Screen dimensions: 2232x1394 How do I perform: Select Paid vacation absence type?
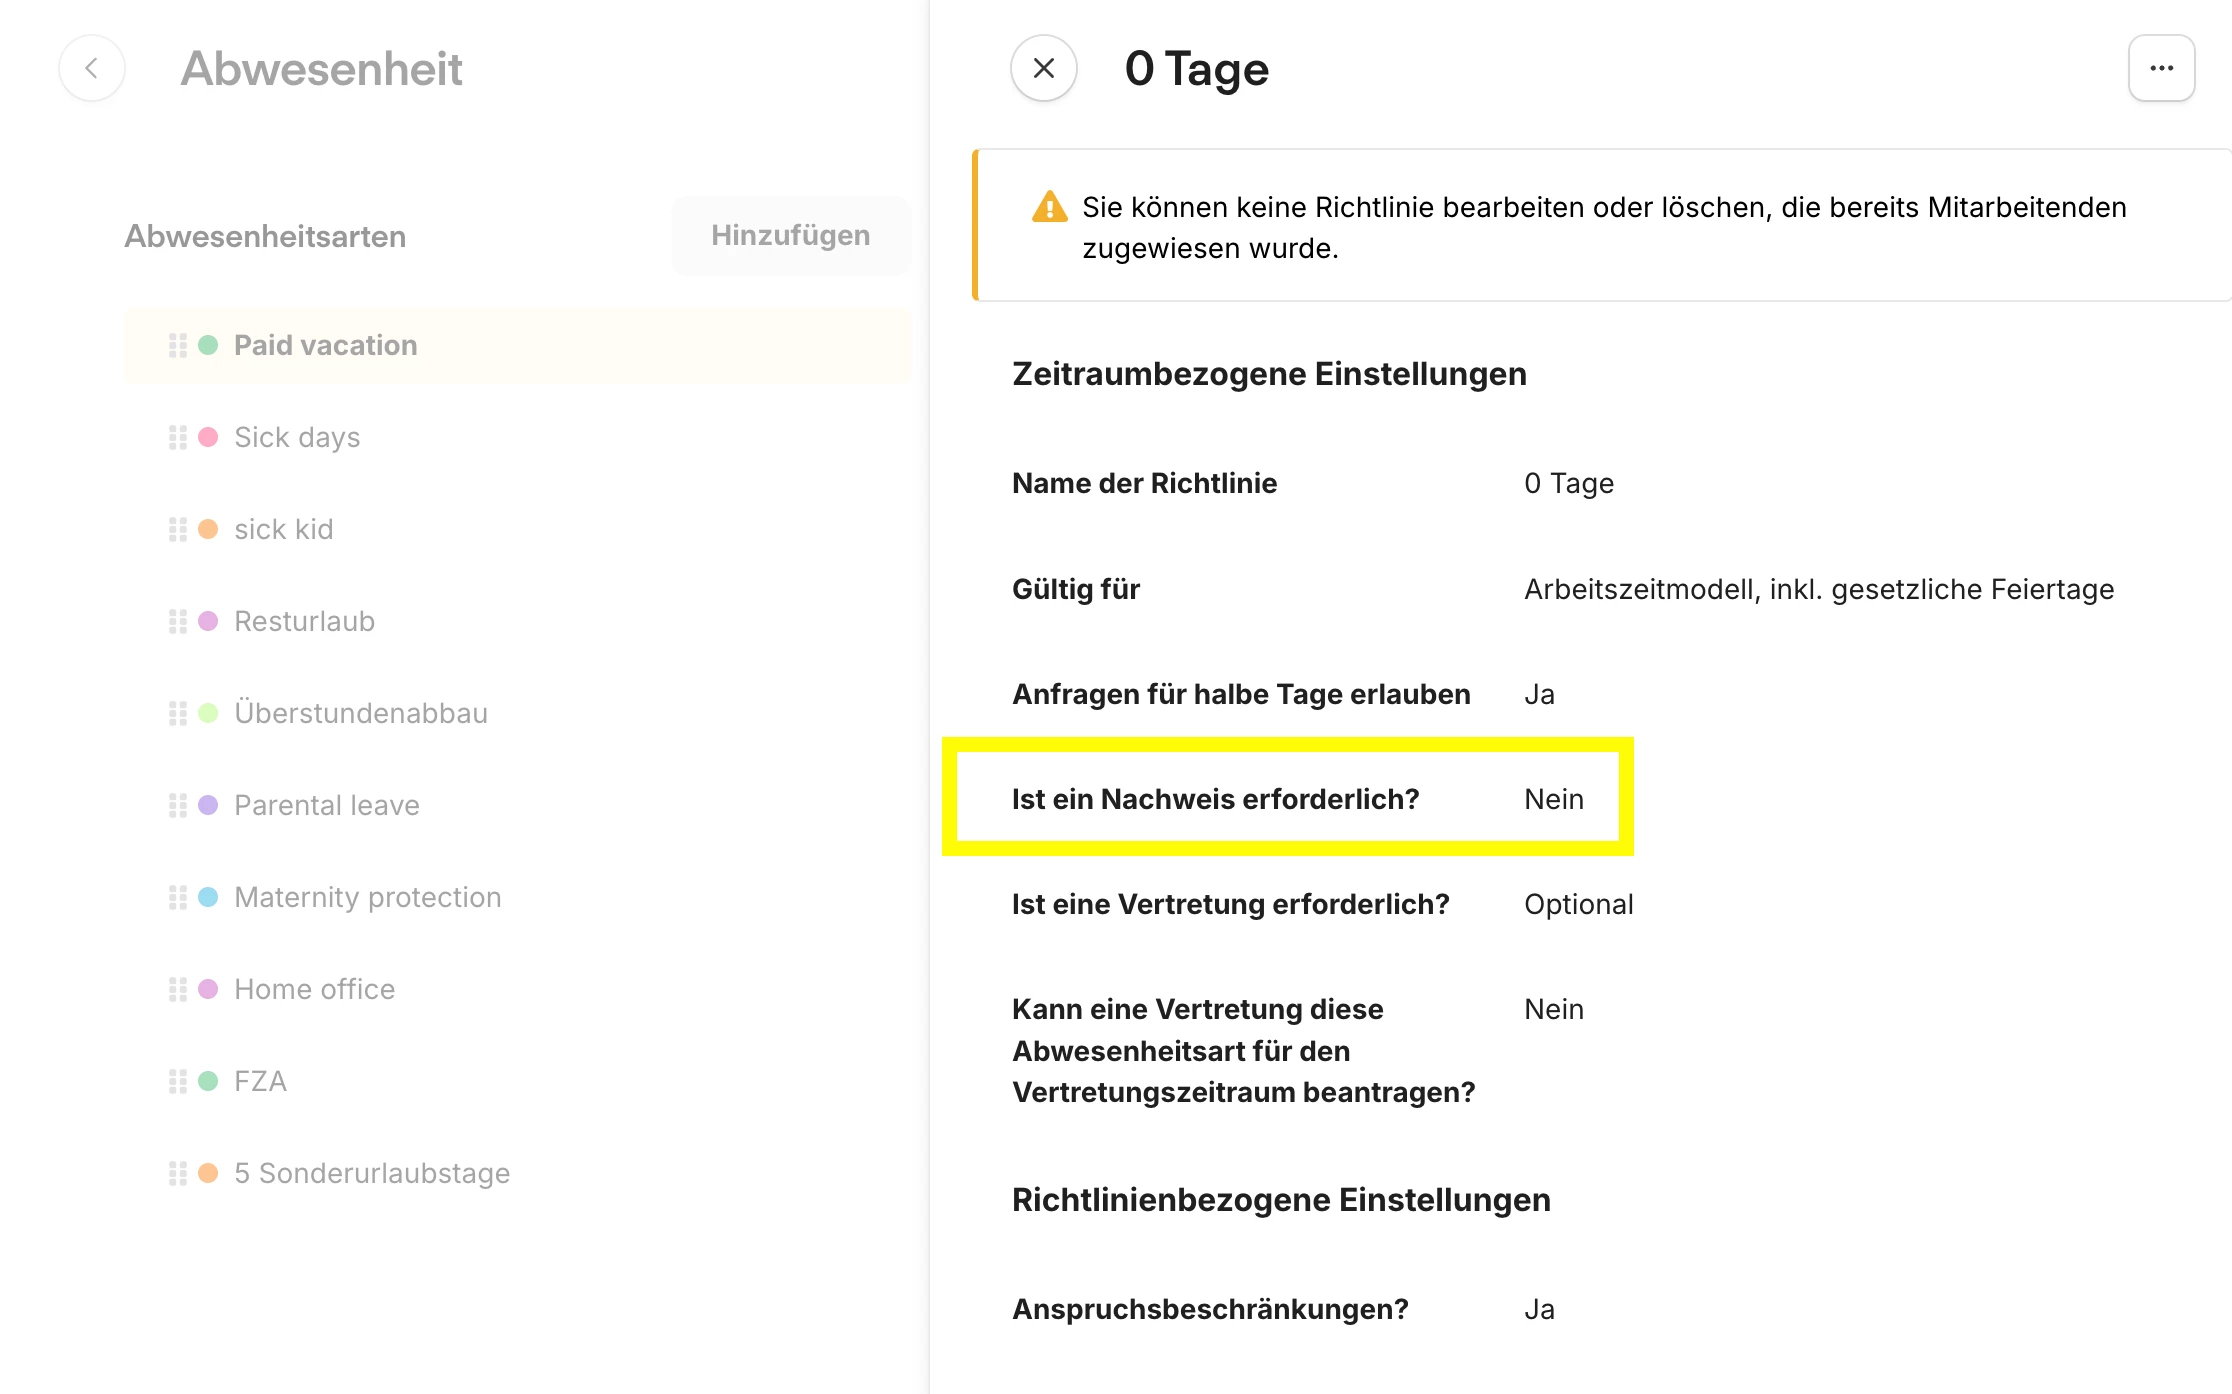pyautogui.click(x=326, y=345)
